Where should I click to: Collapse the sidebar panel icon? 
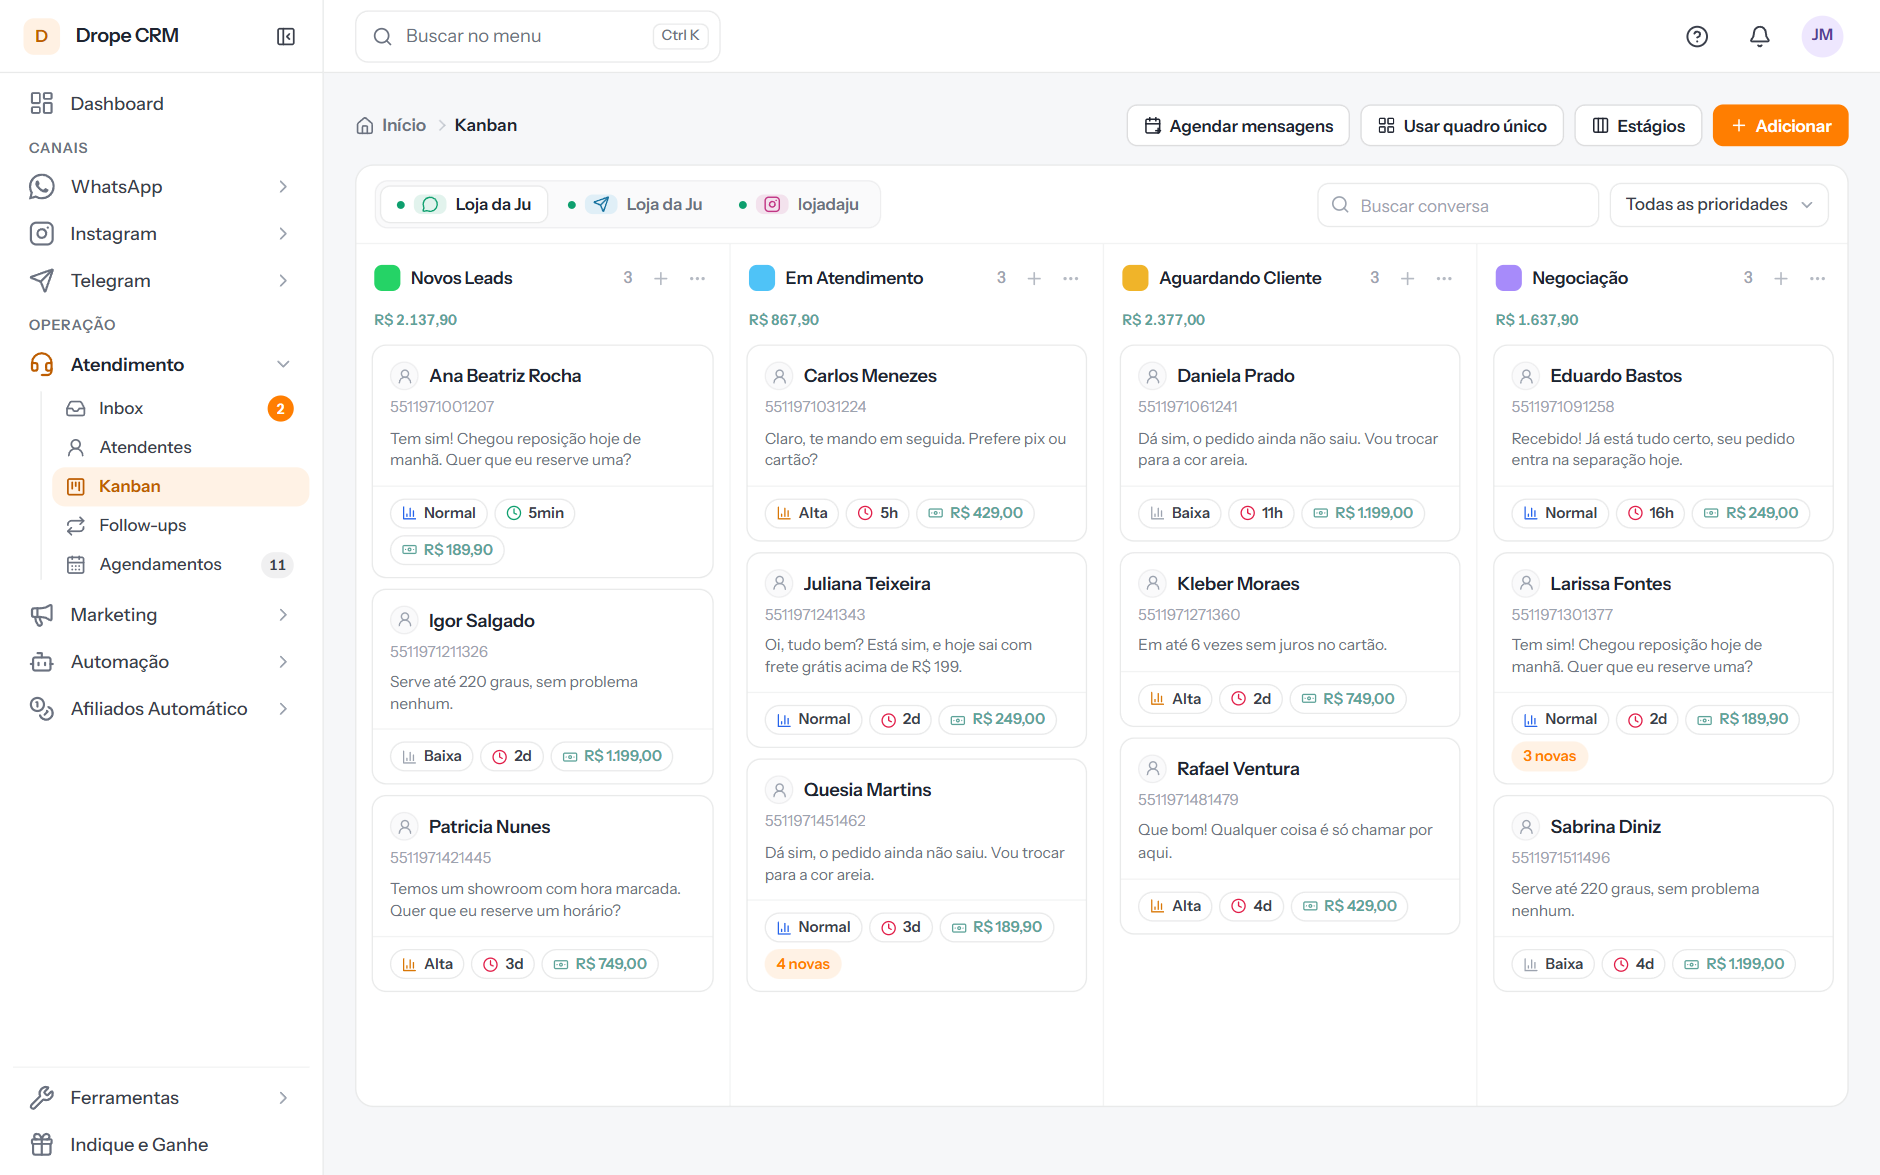tap(286, 36)
